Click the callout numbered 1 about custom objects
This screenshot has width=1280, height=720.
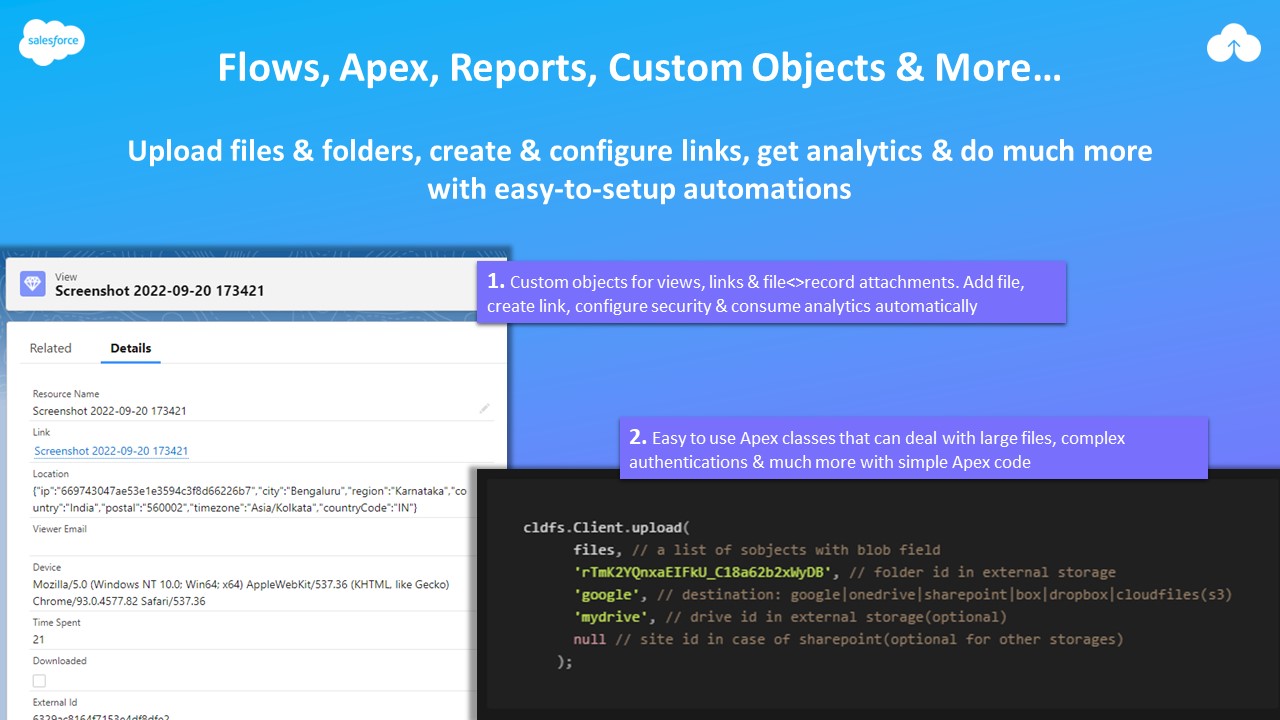tap(770, 293)
